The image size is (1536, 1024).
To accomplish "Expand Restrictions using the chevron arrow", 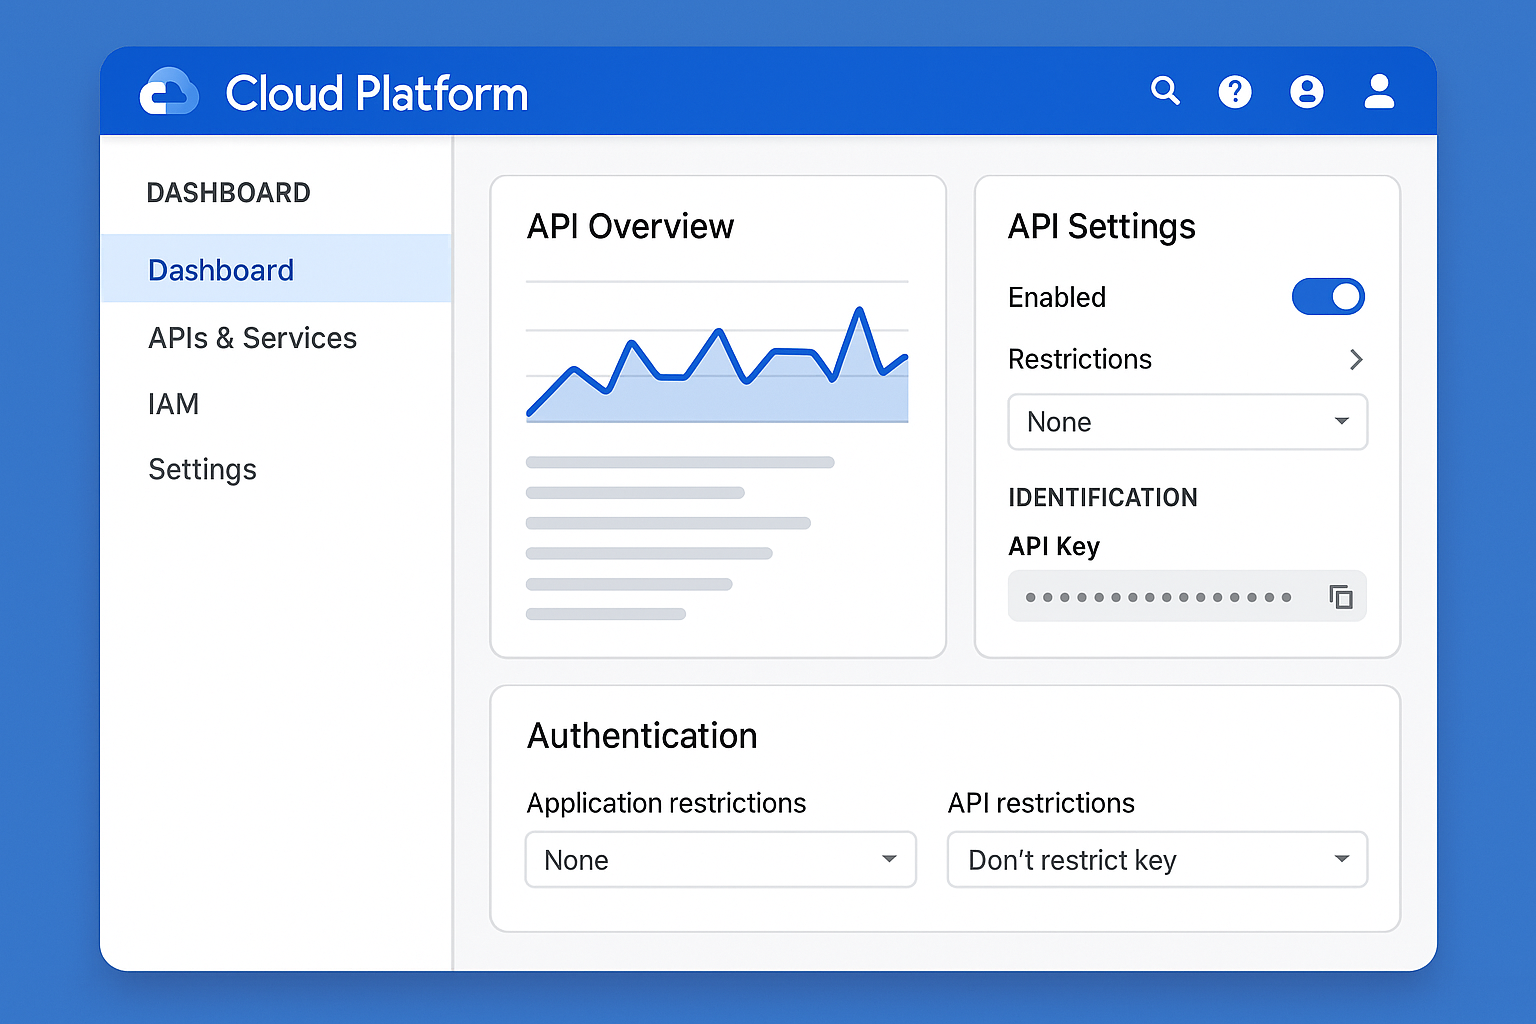I will coord(1356,360).
